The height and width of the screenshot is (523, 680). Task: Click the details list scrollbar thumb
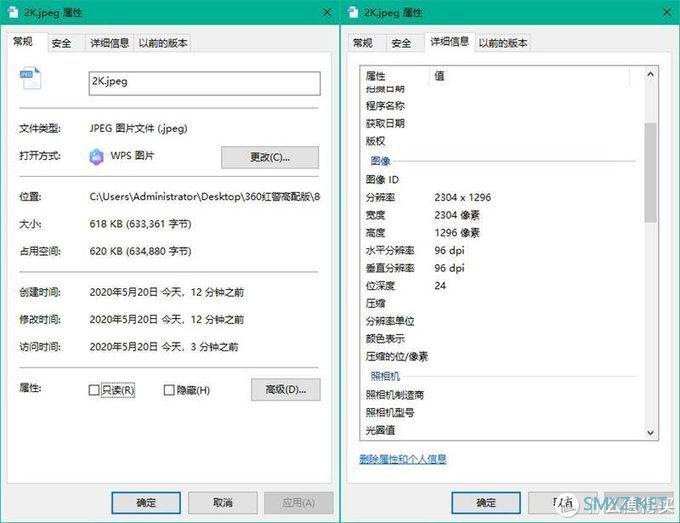[x=650, y=173]
